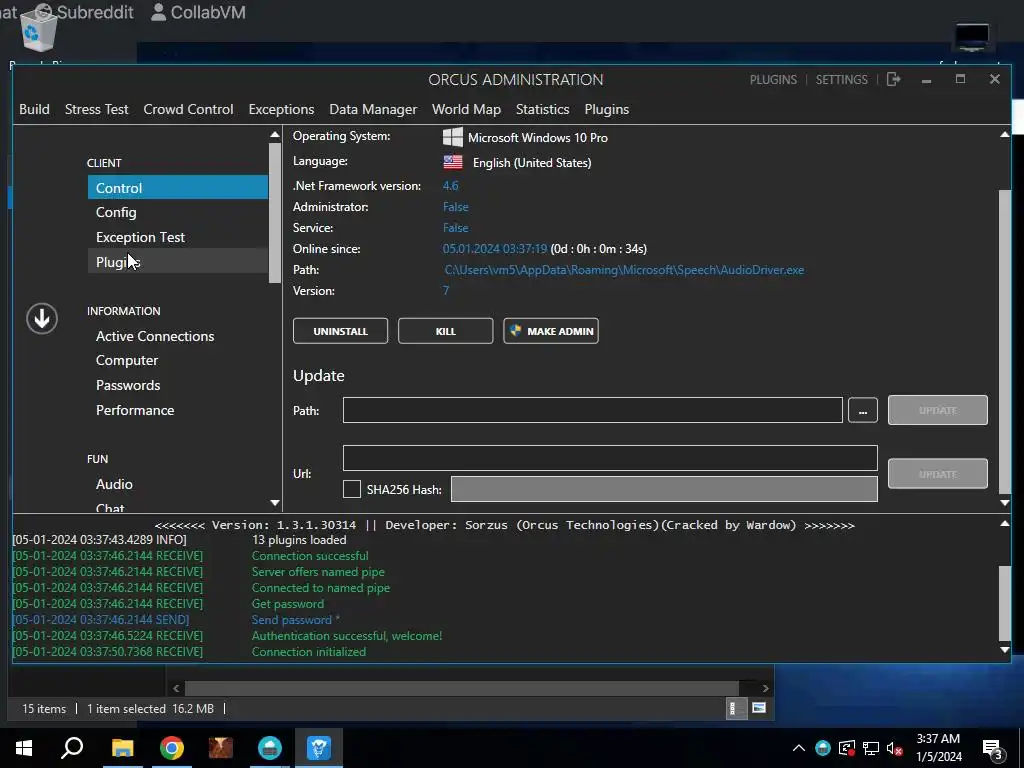
Task: Click SETTINGS in the title bar
Action: point(841,79)
